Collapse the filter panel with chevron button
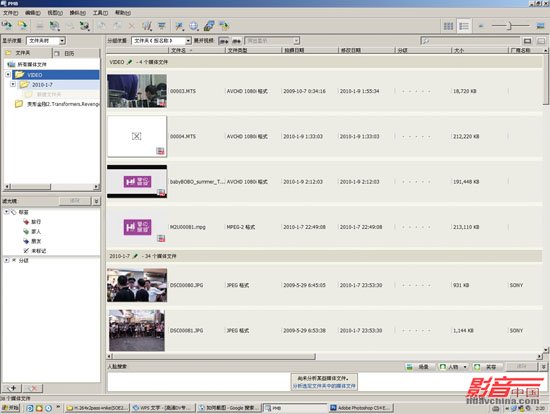This screenshot has height=414, width=550. click(x=96, y=201)
